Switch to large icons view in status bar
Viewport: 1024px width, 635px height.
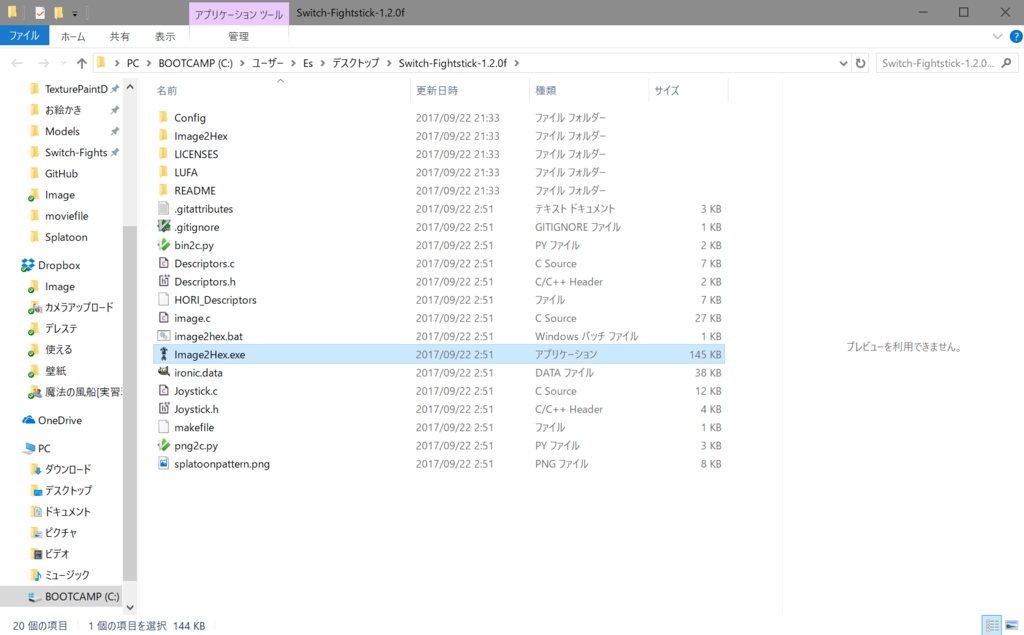coord(1012,625)
